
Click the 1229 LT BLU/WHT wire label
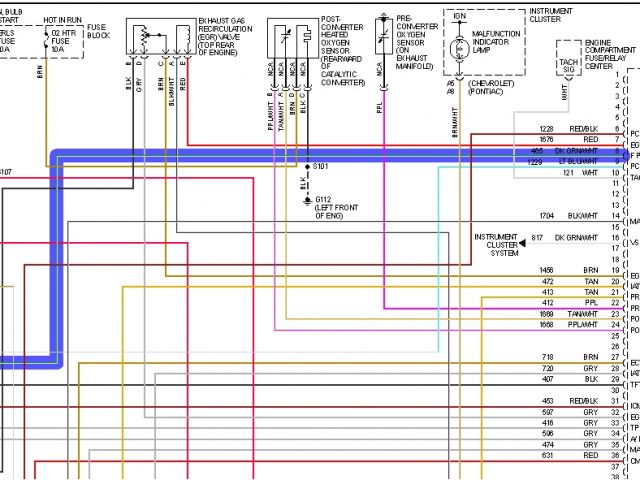(x=566, y=162)
